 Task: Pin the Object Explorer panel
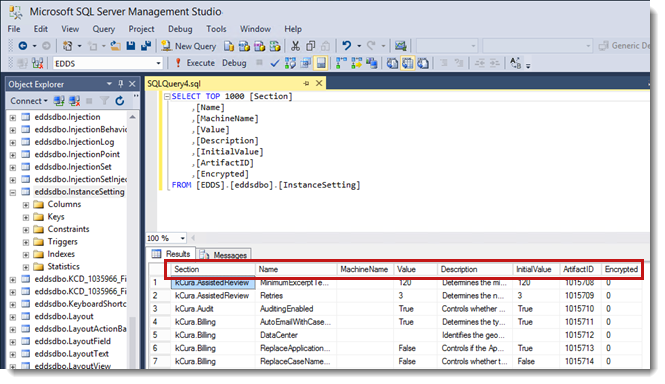121,84
